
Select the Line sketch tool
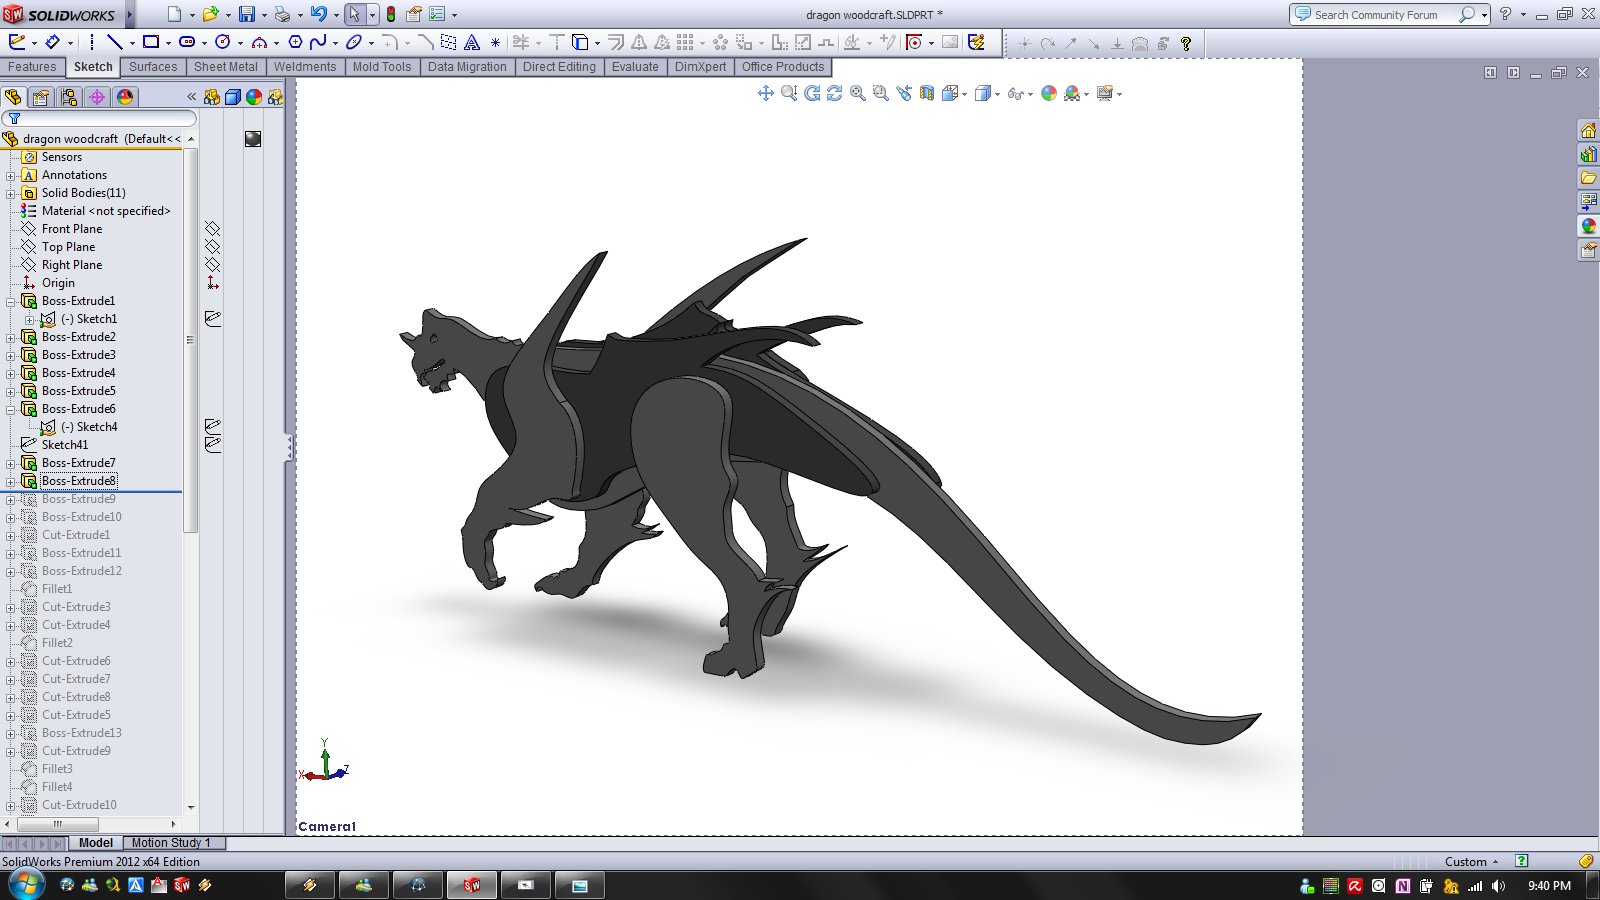click(x=114, y=42)
